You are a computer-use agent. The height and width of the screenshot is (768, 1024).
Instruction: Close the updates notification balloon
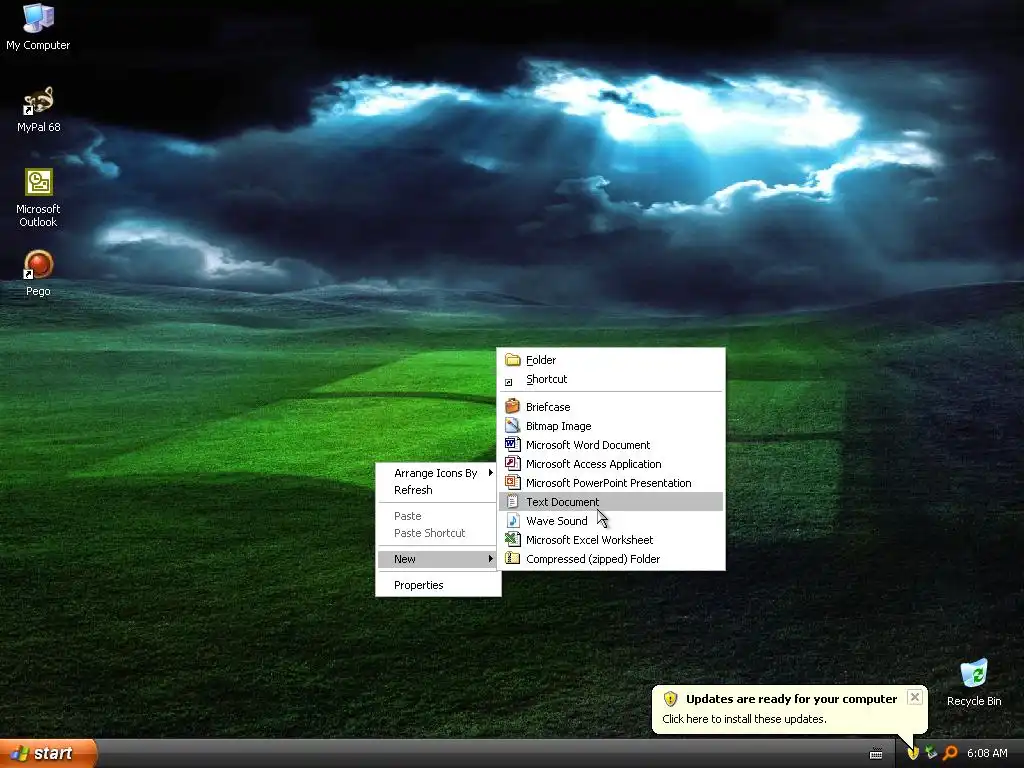click(x=915, y=697)
